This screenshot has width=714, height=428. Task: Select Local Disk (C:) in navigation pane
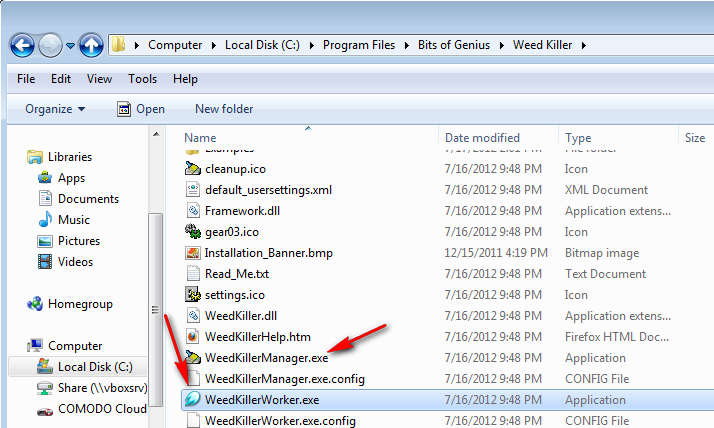[95, 367]
